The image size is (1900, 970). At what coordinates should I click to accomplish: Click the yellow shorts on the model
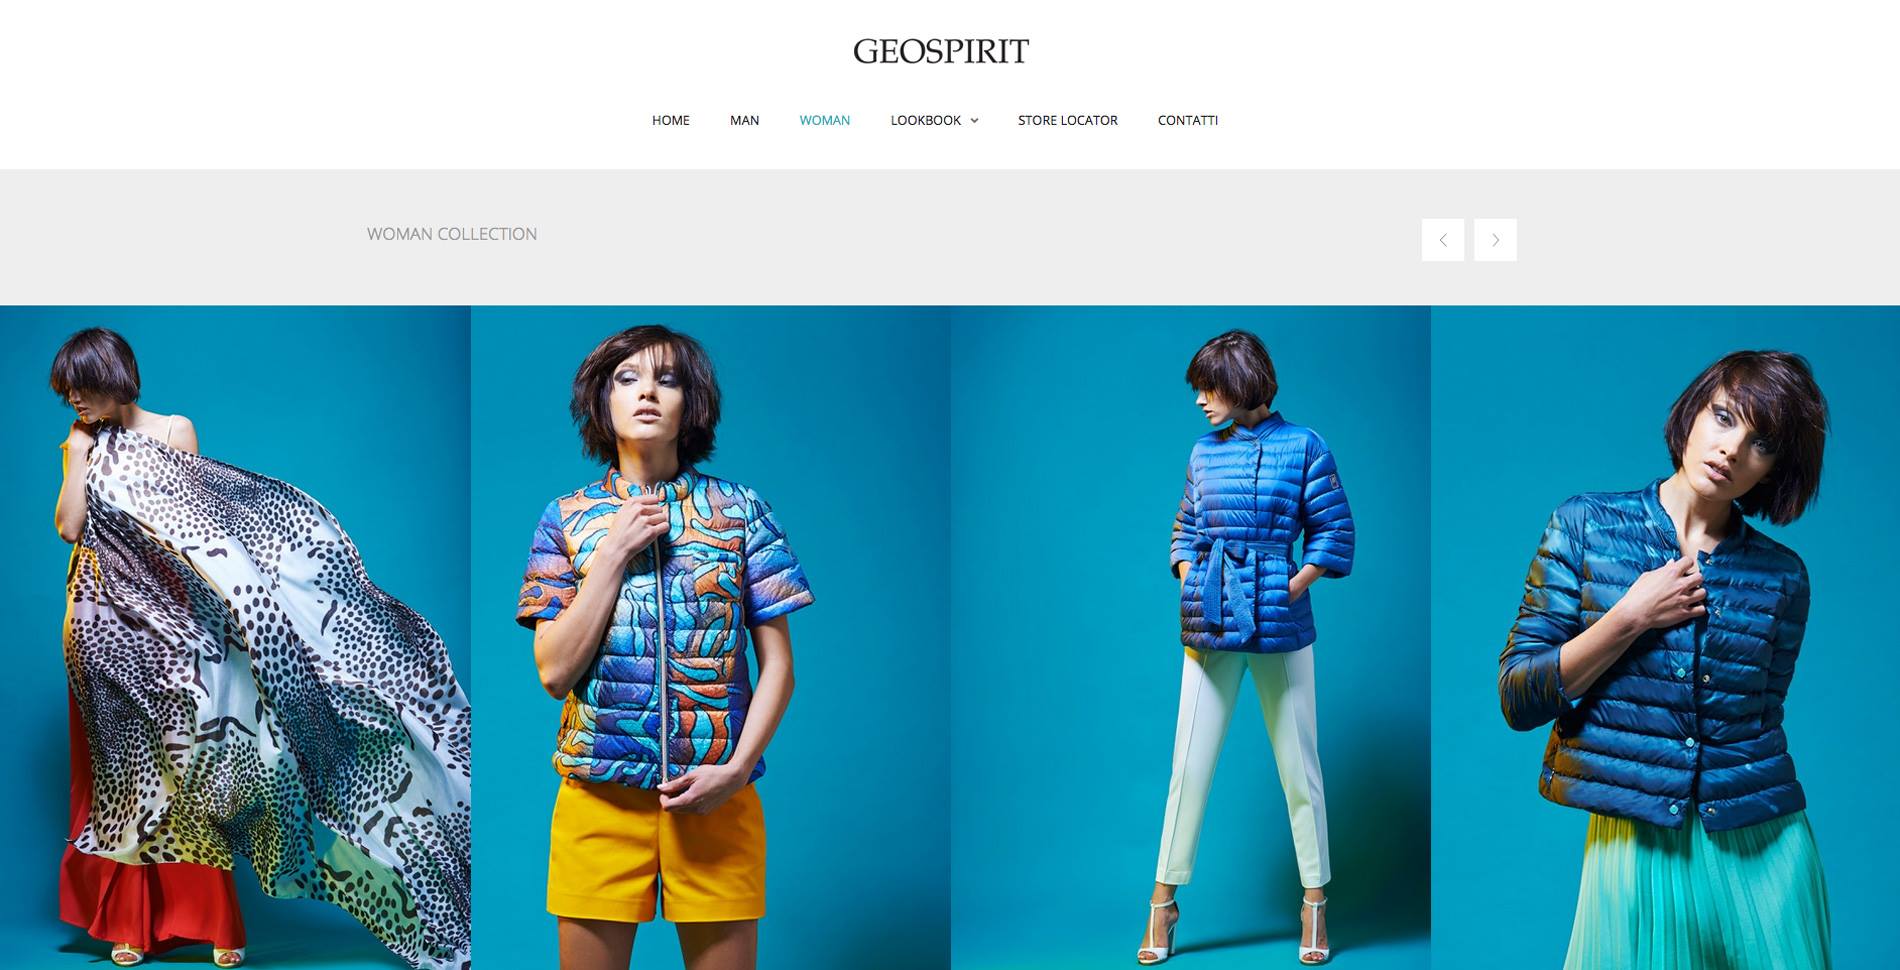[x=655, y=850]
